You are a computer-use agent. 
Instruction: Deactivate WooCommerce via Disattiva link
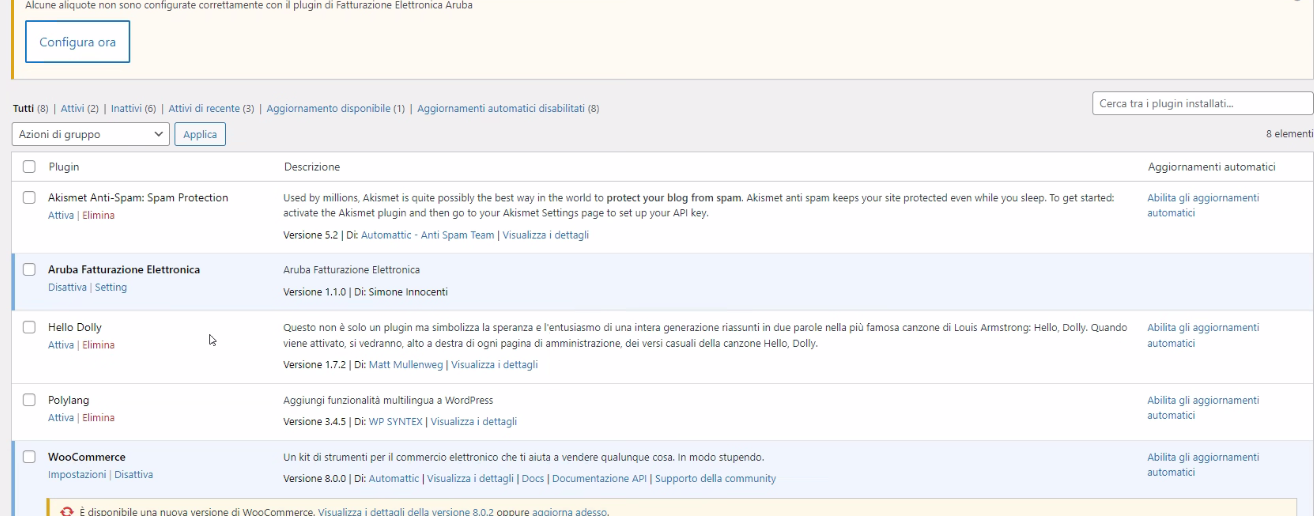(x=133, y=475)
